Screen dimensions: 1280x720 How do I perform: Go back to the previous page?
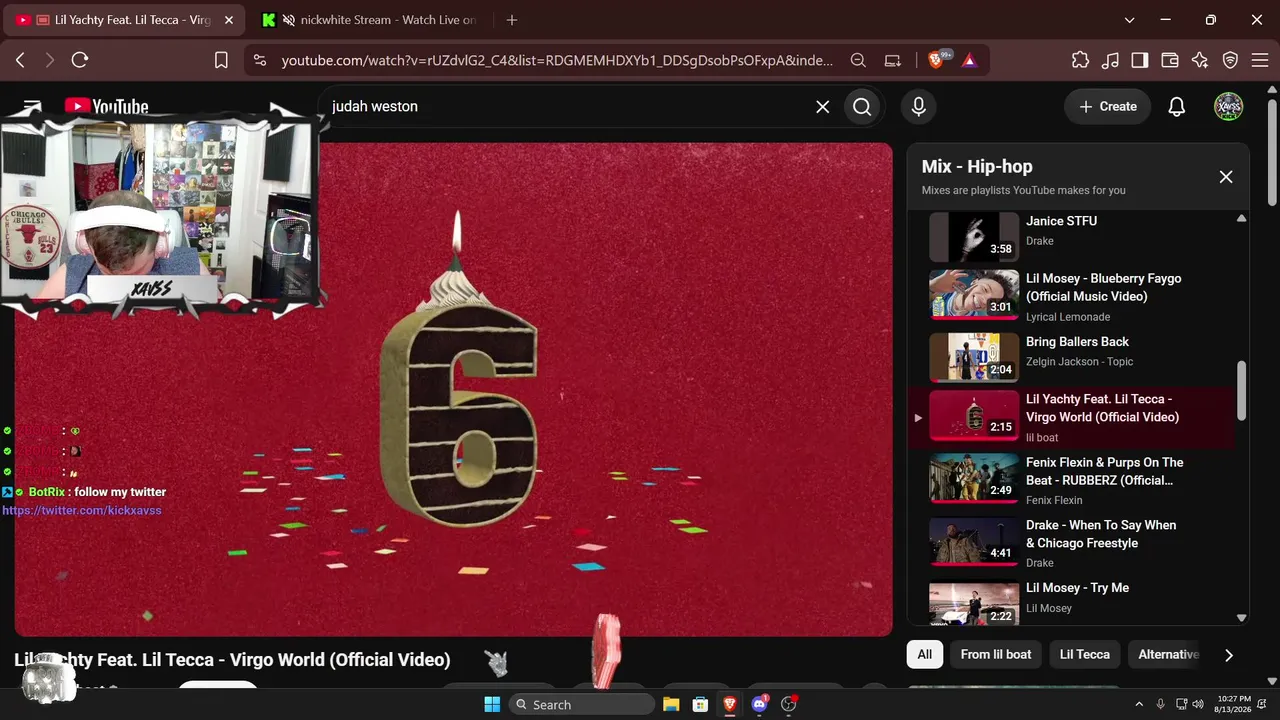20,60
